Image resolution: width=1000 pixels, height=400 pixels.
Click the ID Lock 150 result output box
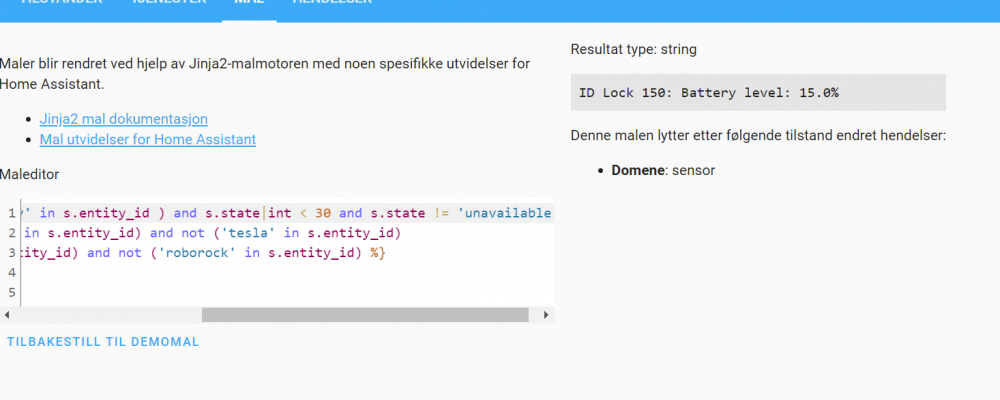coord(757,92)
